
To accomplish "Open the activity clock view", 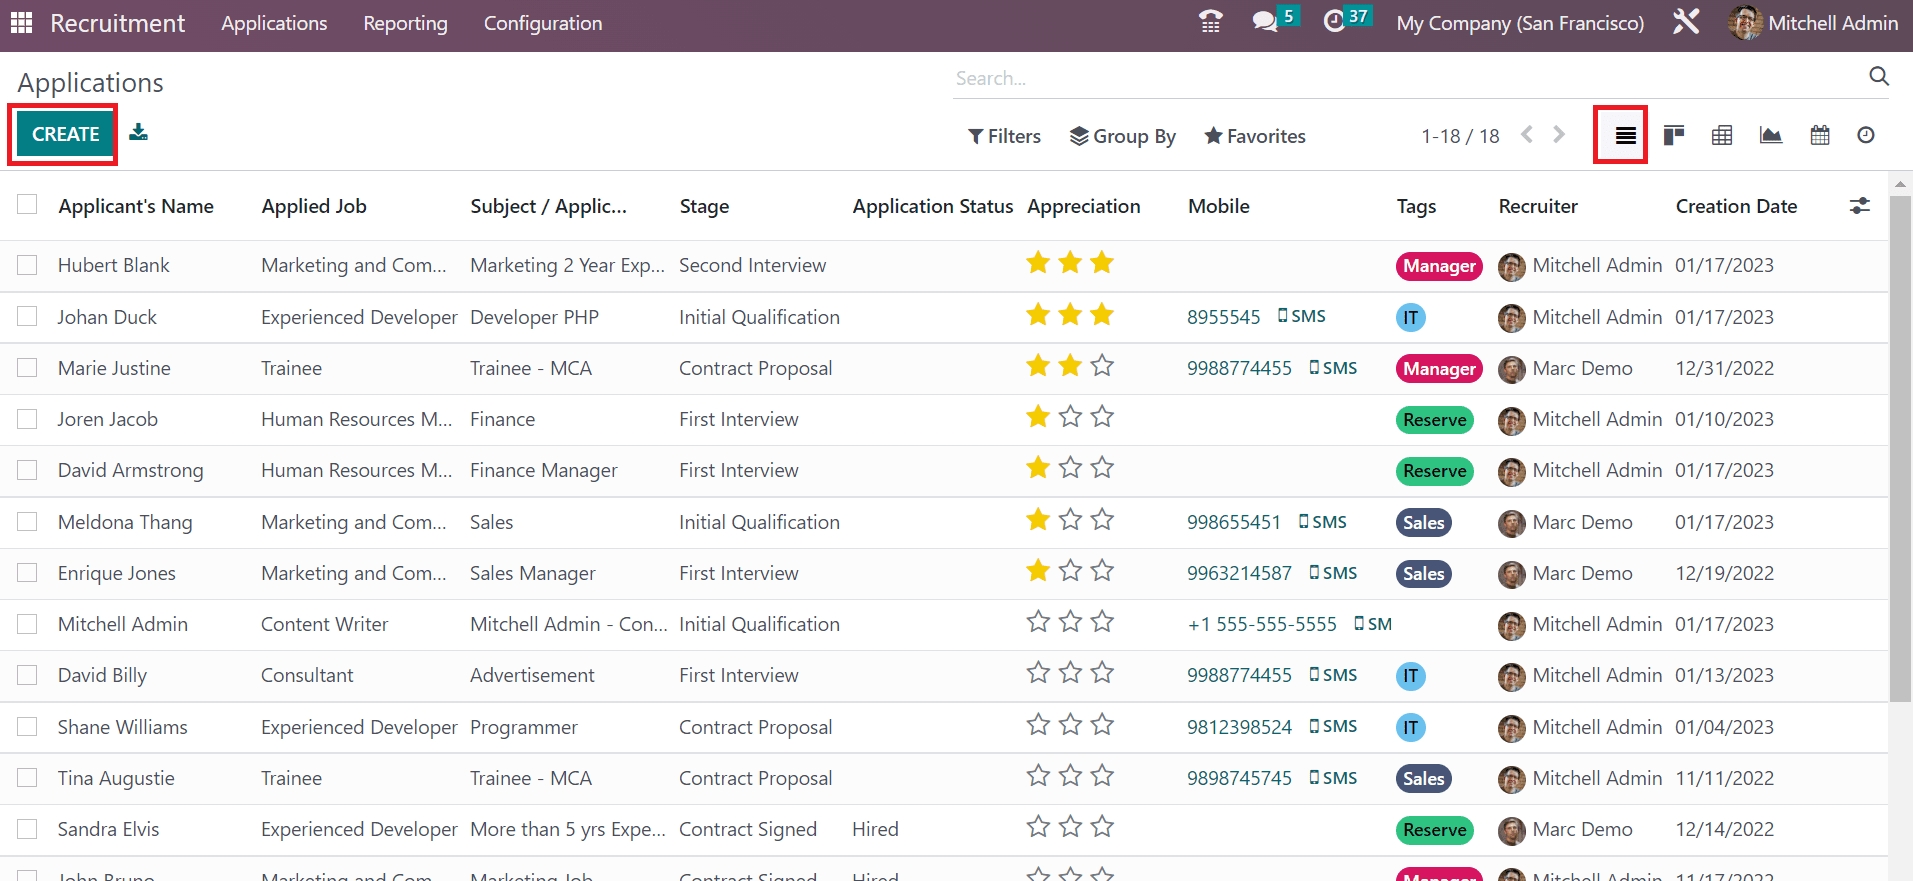I will (x=1865, y=135).
